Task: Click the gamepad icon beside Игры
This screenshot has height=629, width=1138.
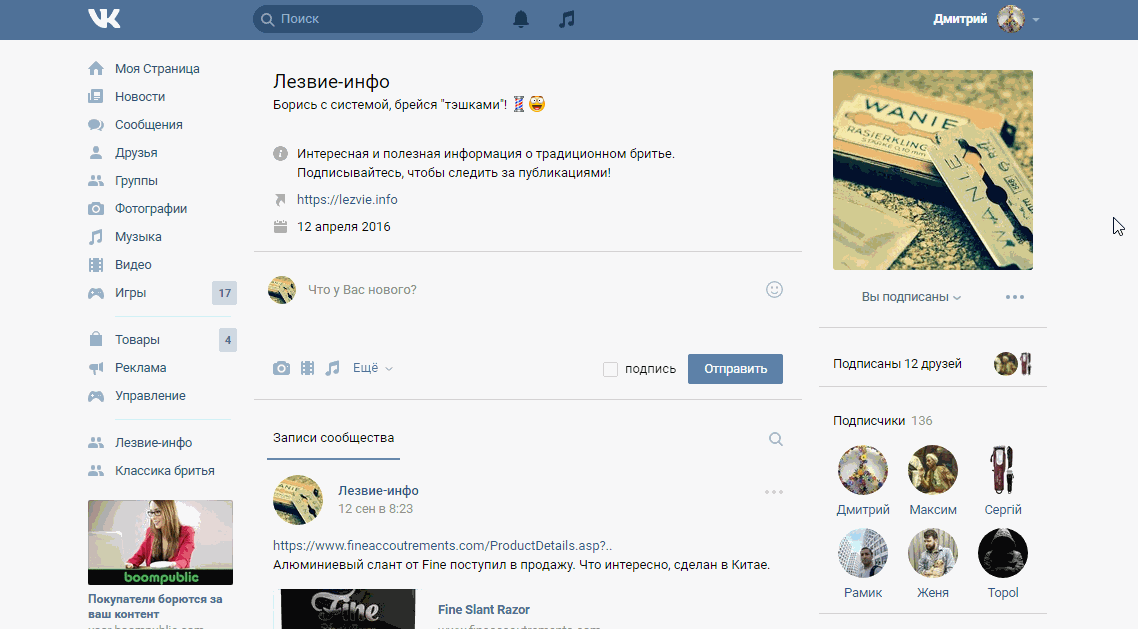Action: click(x=96, y=293)
